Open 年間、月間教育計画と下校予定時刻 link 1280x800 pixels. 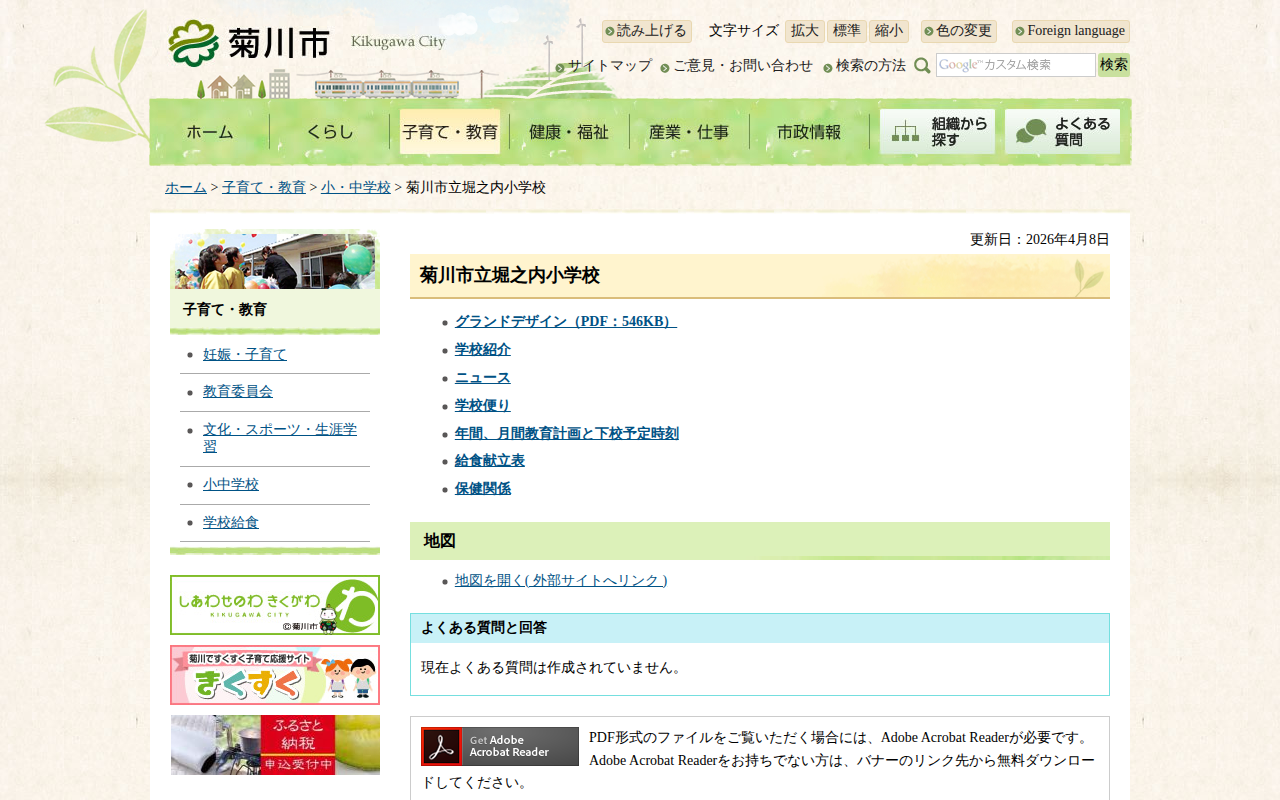(567, 434)
